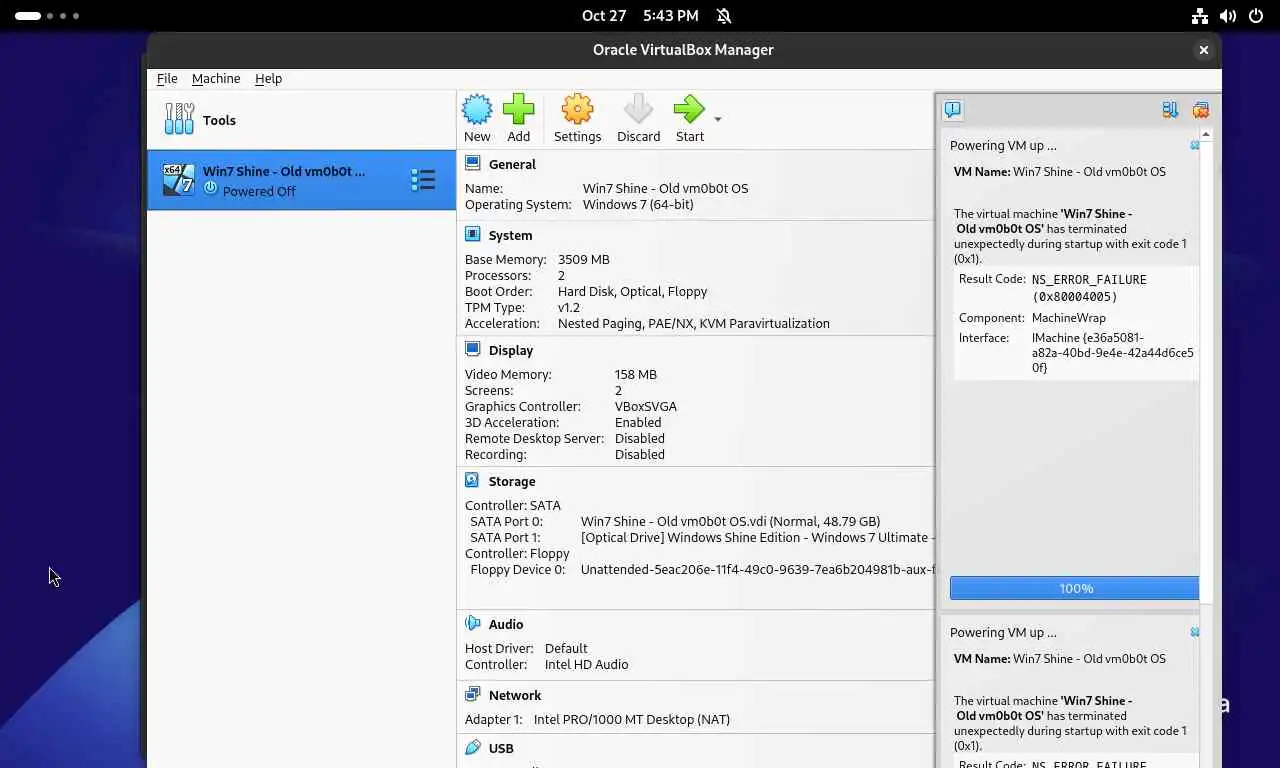This screenshot has height=768, width=1280.
Task: Click Boot Order value Hard Disk, Optical, Floppy
Action: click(632, 291)
